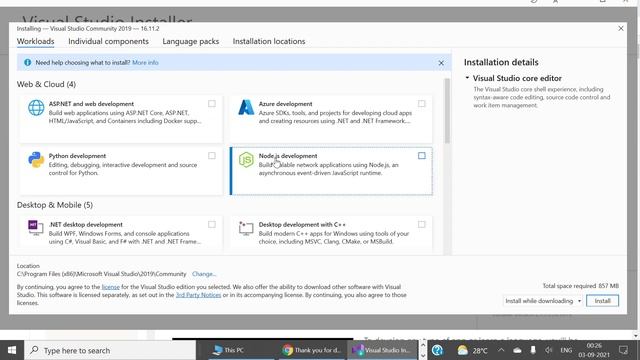The width and height of the screenshot is (640, 360).
Task: Click the Azure development title text
Action: (x=285, y=104)
